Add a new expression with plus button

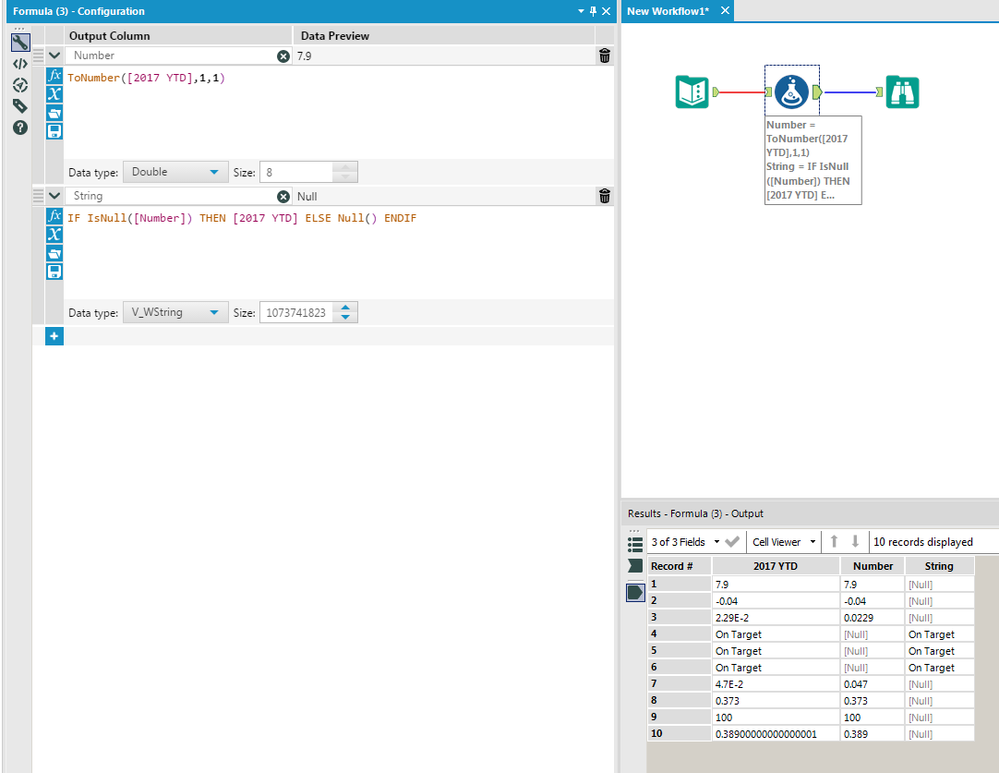pyautogui.click(x=54, y=336)
